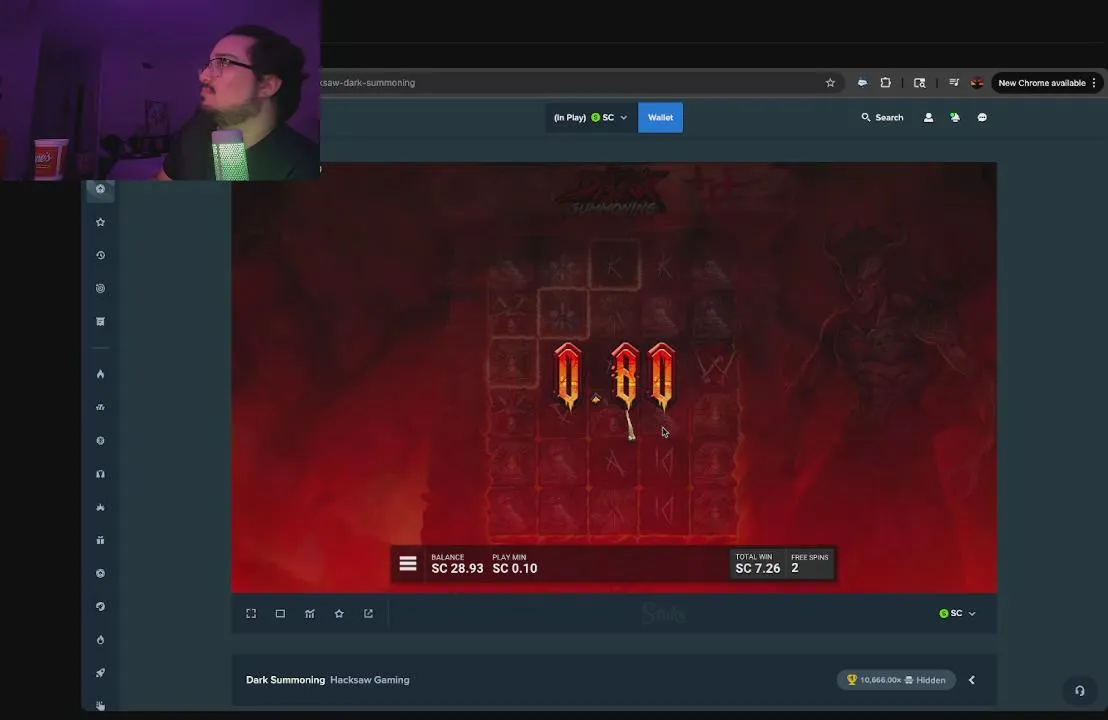
Task: Open the user account icon
Action: click(x=929, y=117)
